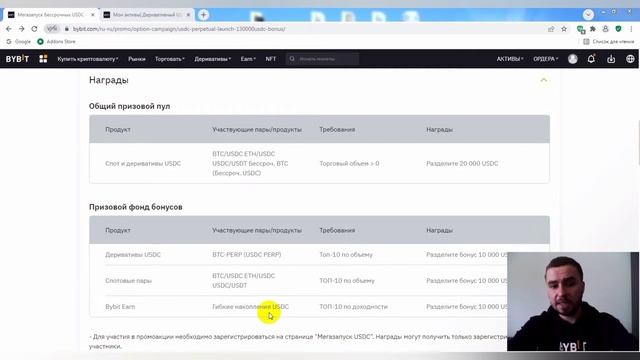Click the app download icon in Bybit navbar
640x360 pixels.
[x=611, y=59]
